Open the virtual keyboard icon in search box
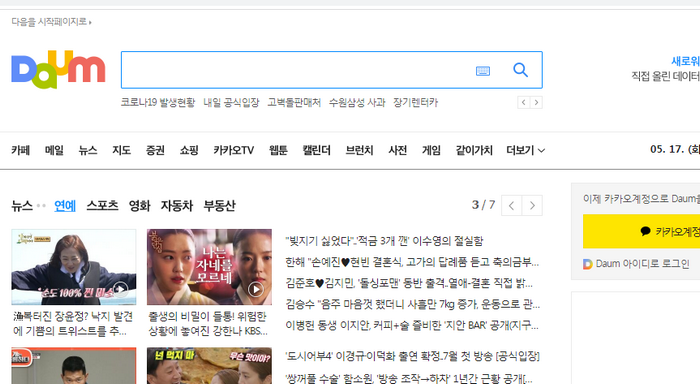This screenshot has width=700, height=384. (x=483, y=71)
